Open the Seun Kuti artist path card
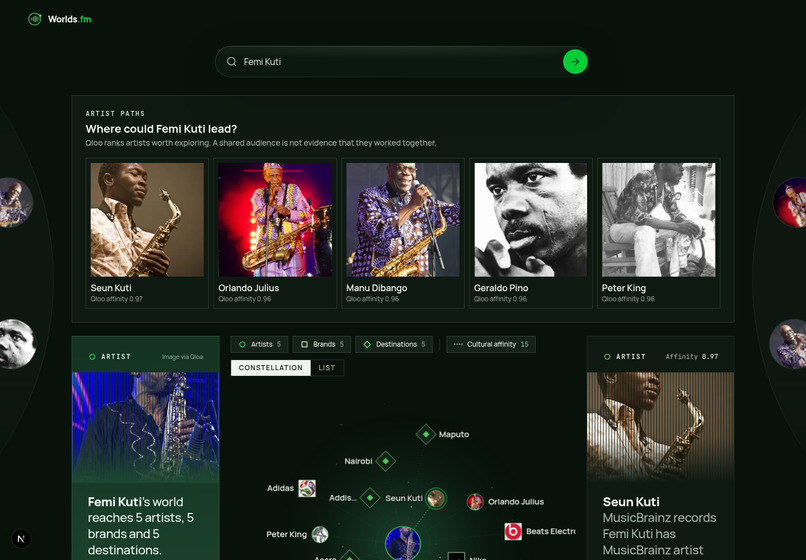This screenshot has height=560, width=806. pyautogui.click(x=147, y=233)
